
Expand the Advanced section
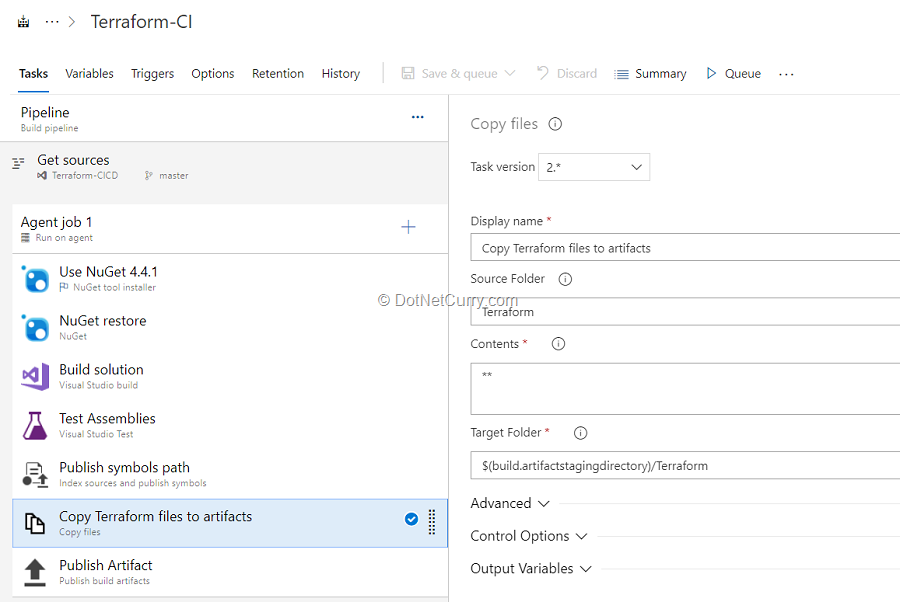click(x=510, y=503)
